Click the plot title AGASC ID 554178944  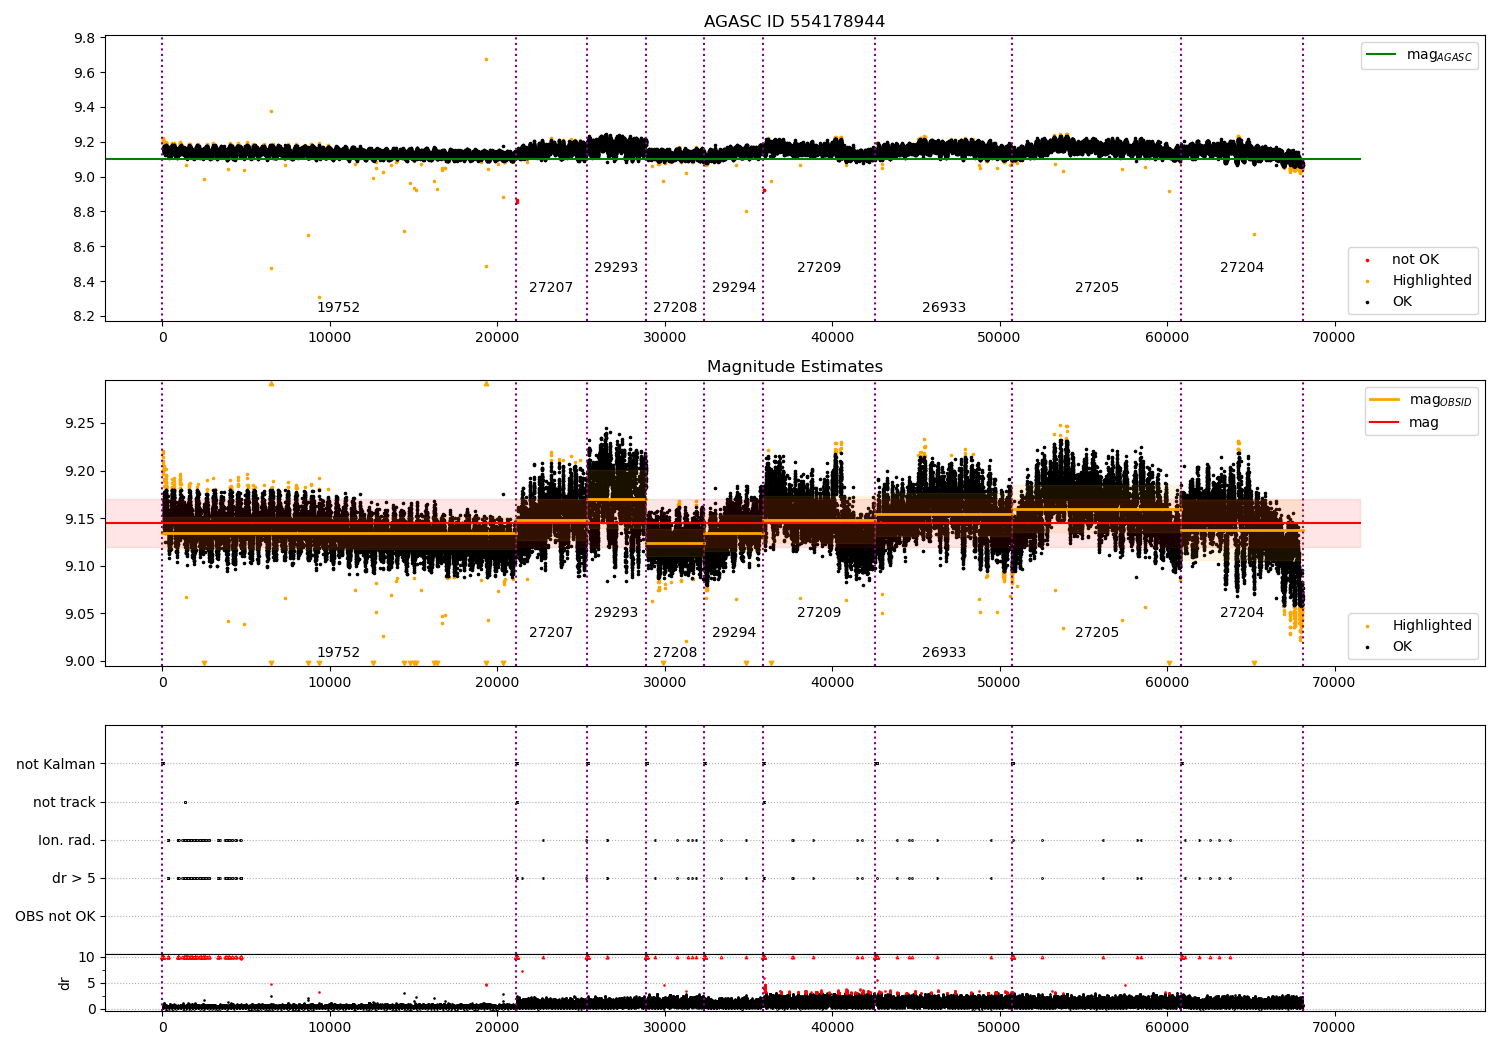click(794, 22)
